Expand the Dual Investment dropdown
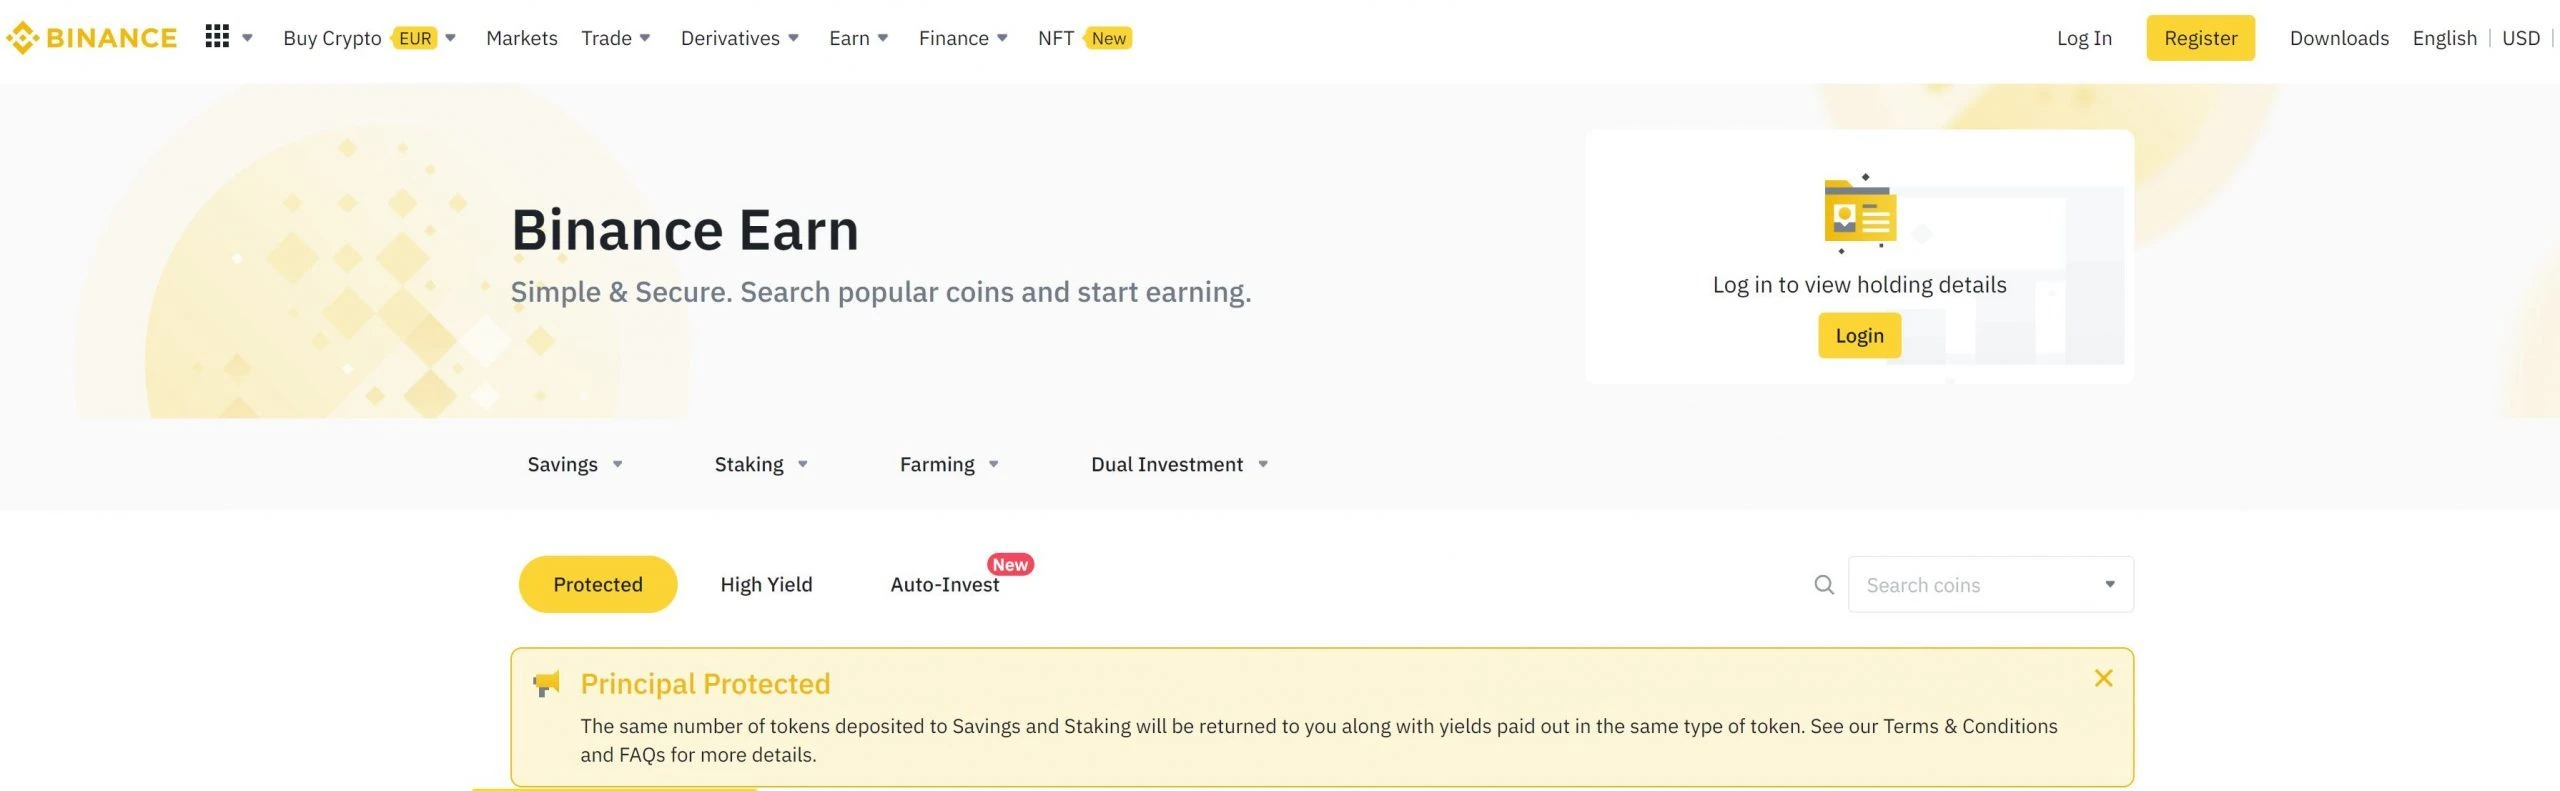 [1178, 464]
